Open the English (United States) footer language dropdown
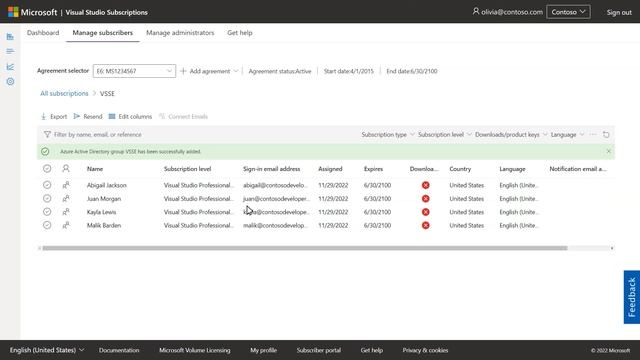 (47, 350)
